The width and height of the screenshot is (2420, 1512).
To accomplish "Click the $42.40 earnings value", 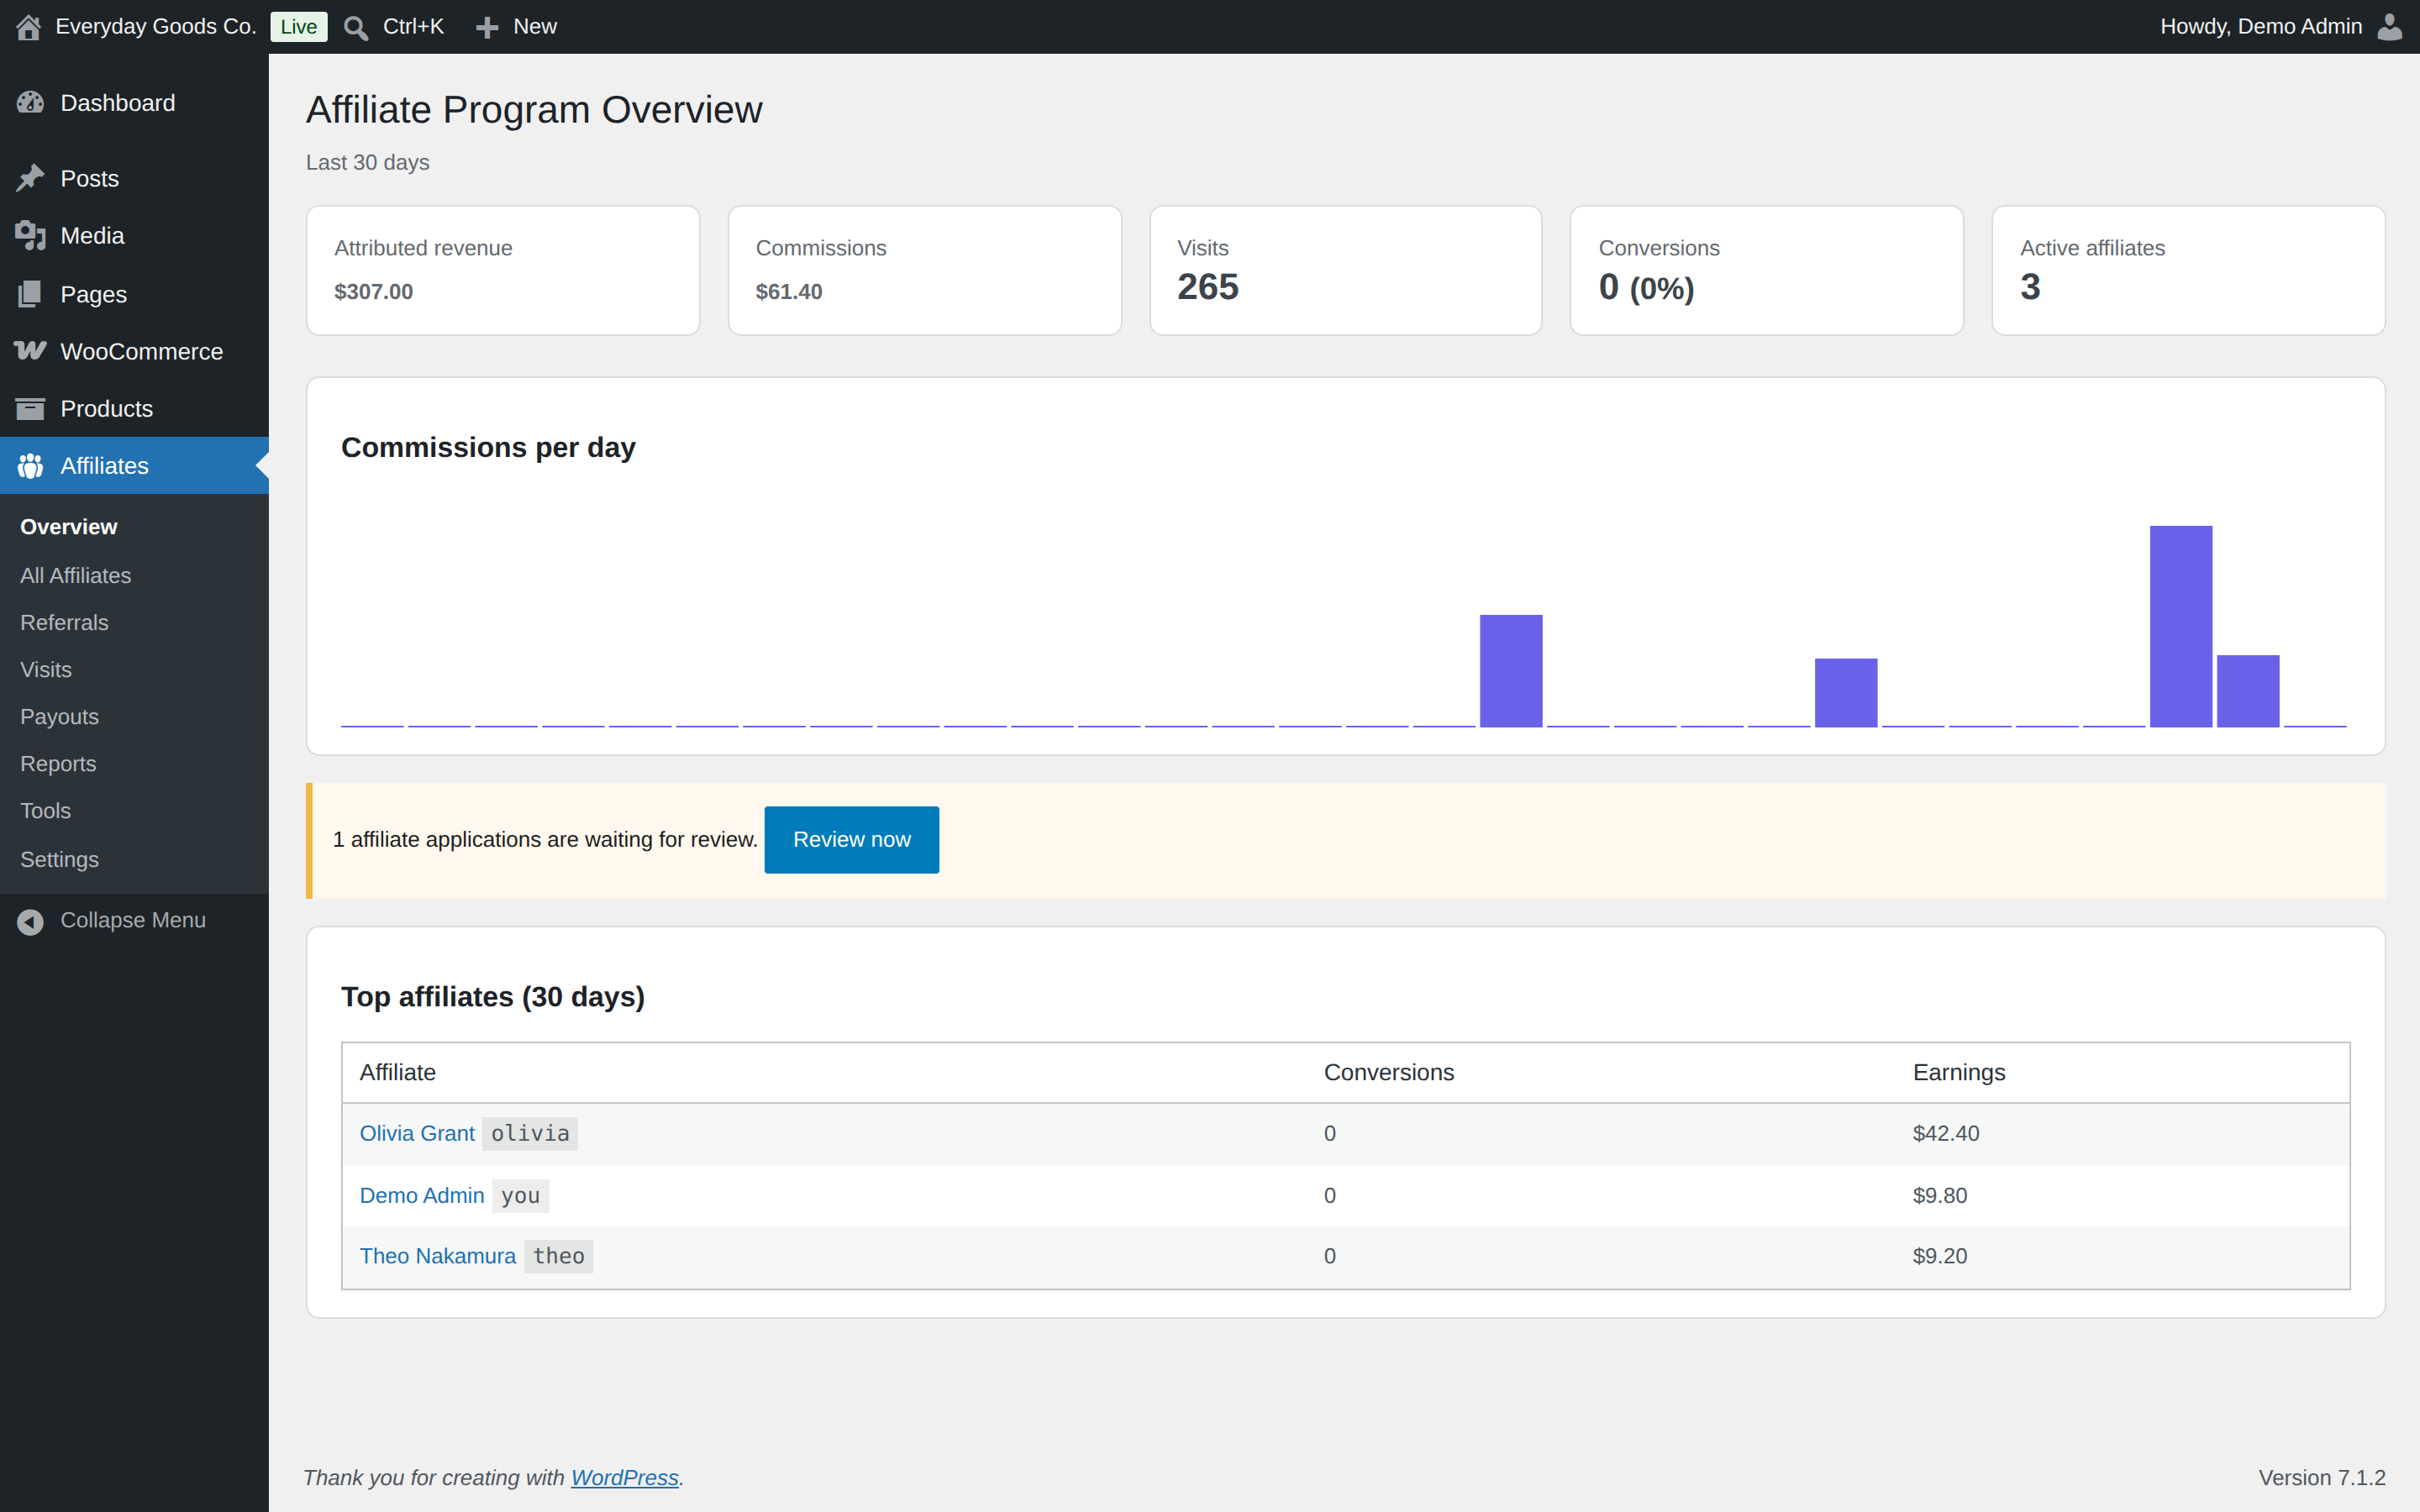I will 1945,1133.
